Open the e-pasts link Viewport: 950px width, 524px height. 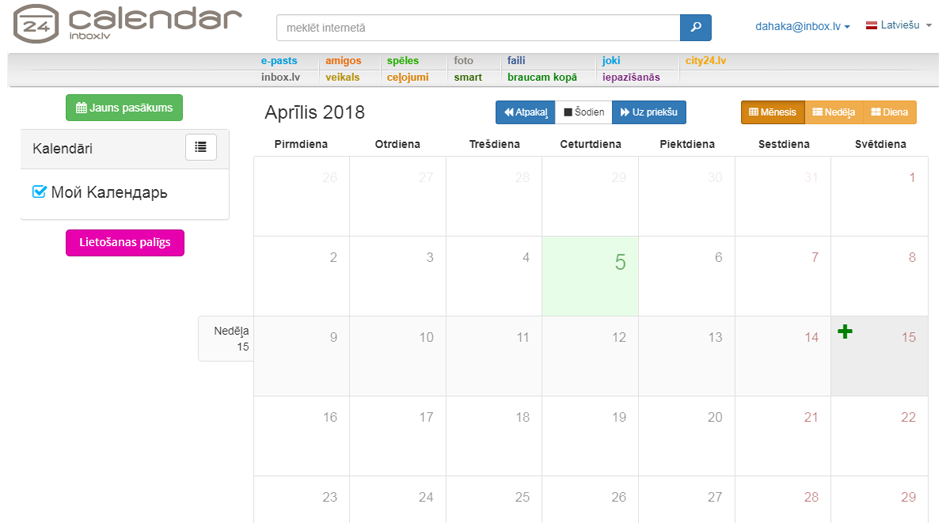[x=279, y=61]
